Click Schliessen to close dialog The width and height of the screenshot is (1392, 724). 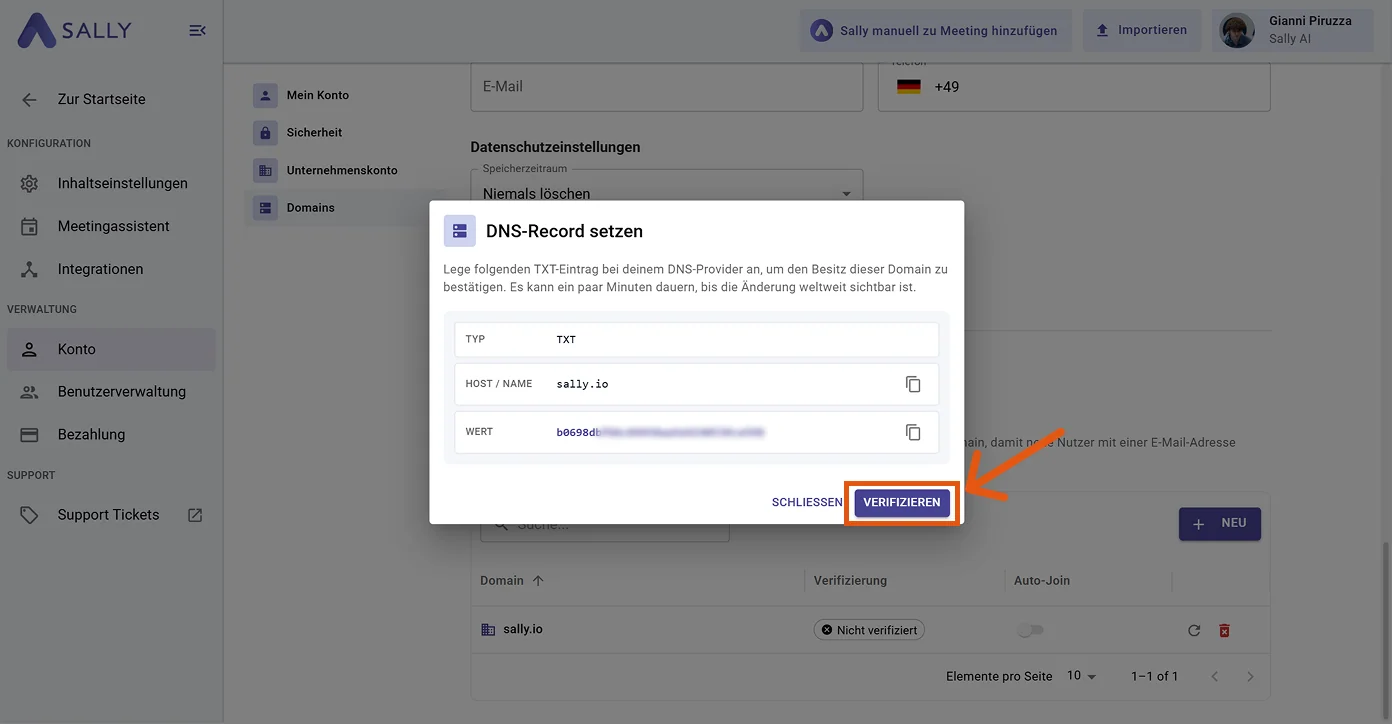806,502
